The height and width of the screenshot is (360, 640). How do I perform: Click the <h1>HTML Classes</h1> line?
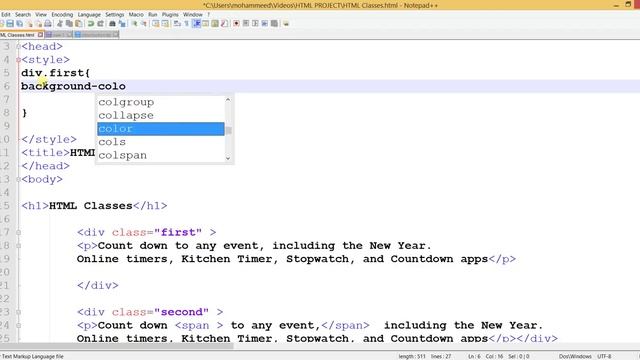[94, 206]
